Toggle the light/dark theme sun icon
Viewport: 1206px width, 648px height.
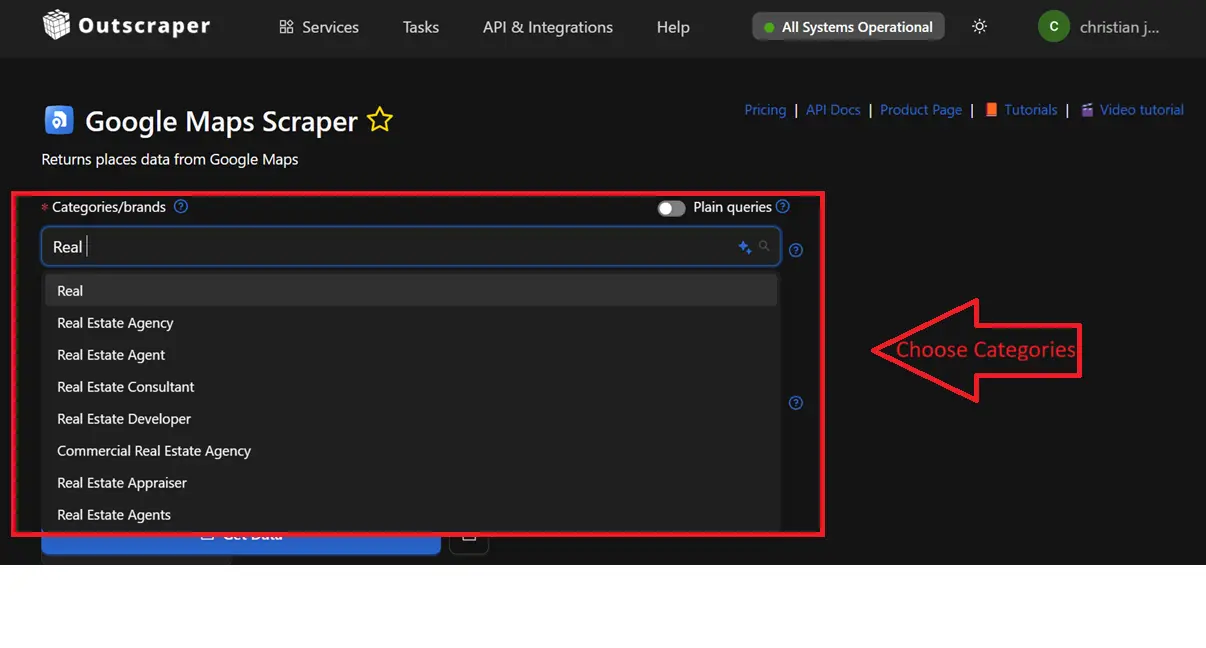click(x=979, y=27)
